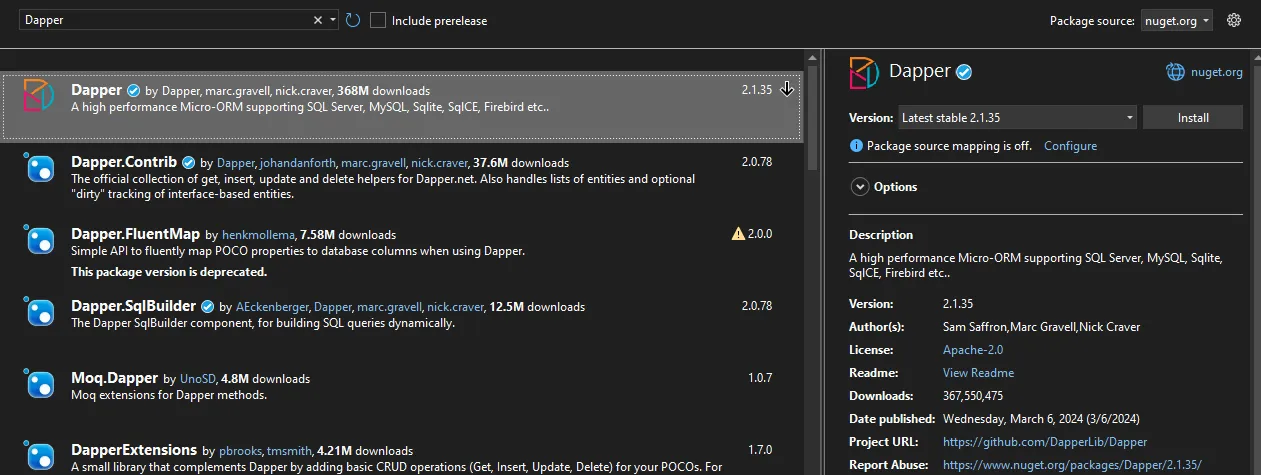This screenshot has width=1261, height=475.
Task: Enable Include prerelease checkbox
Action: 378,20
